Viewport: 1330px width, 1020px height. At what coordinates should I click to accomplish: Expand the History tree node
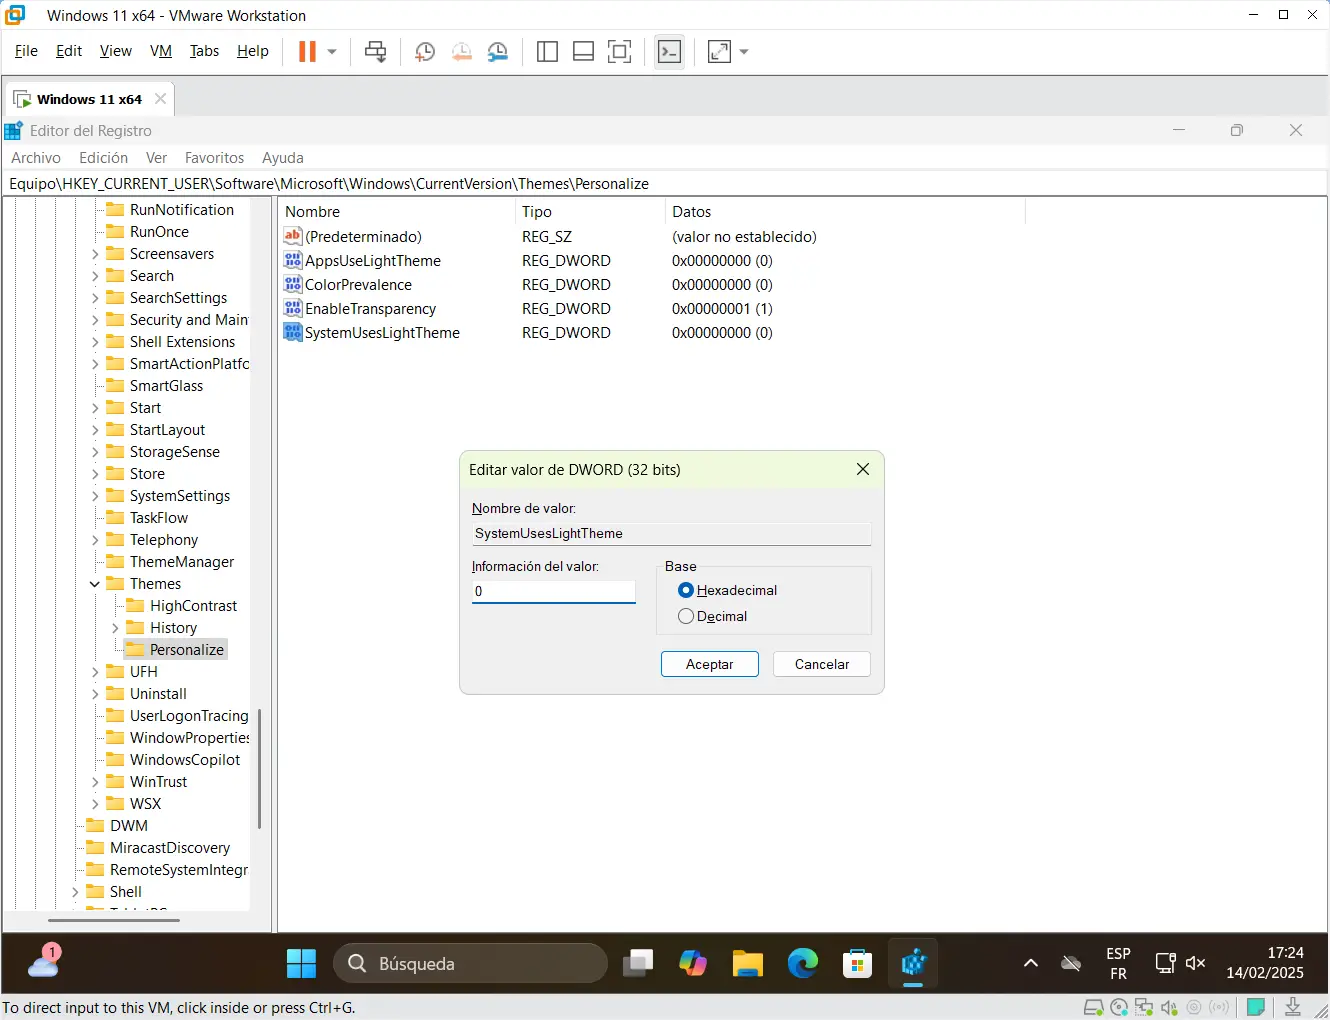pyautogui.click(x=115, y=628)
